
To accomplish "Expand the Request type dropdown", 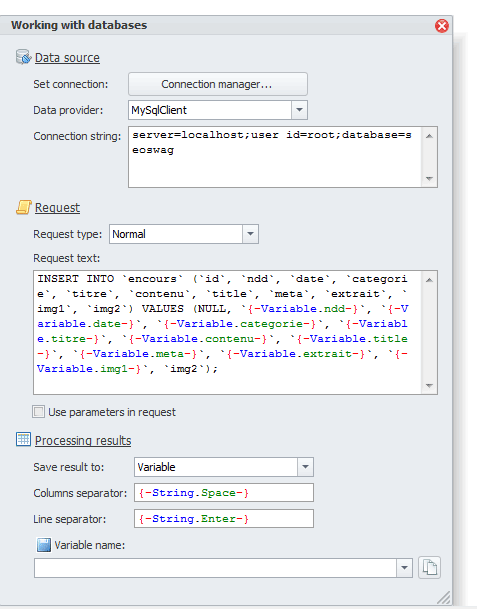I will [251, 234].
